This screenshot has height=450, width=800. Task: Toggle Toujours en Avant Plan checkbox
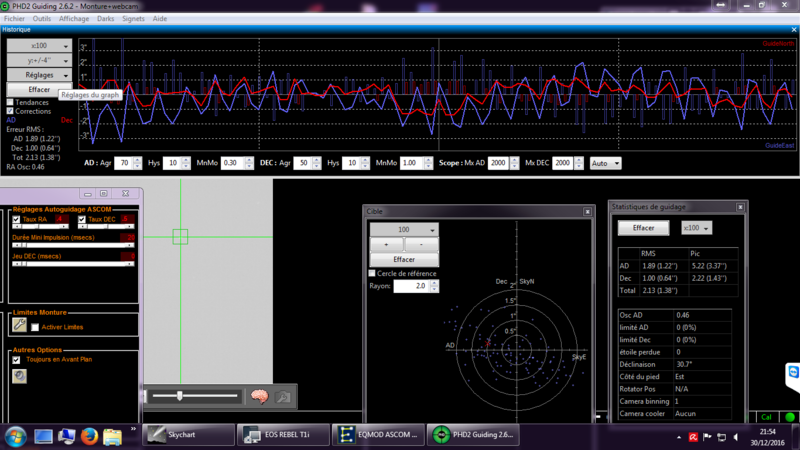pyautogui.click(x=16, y=360)
